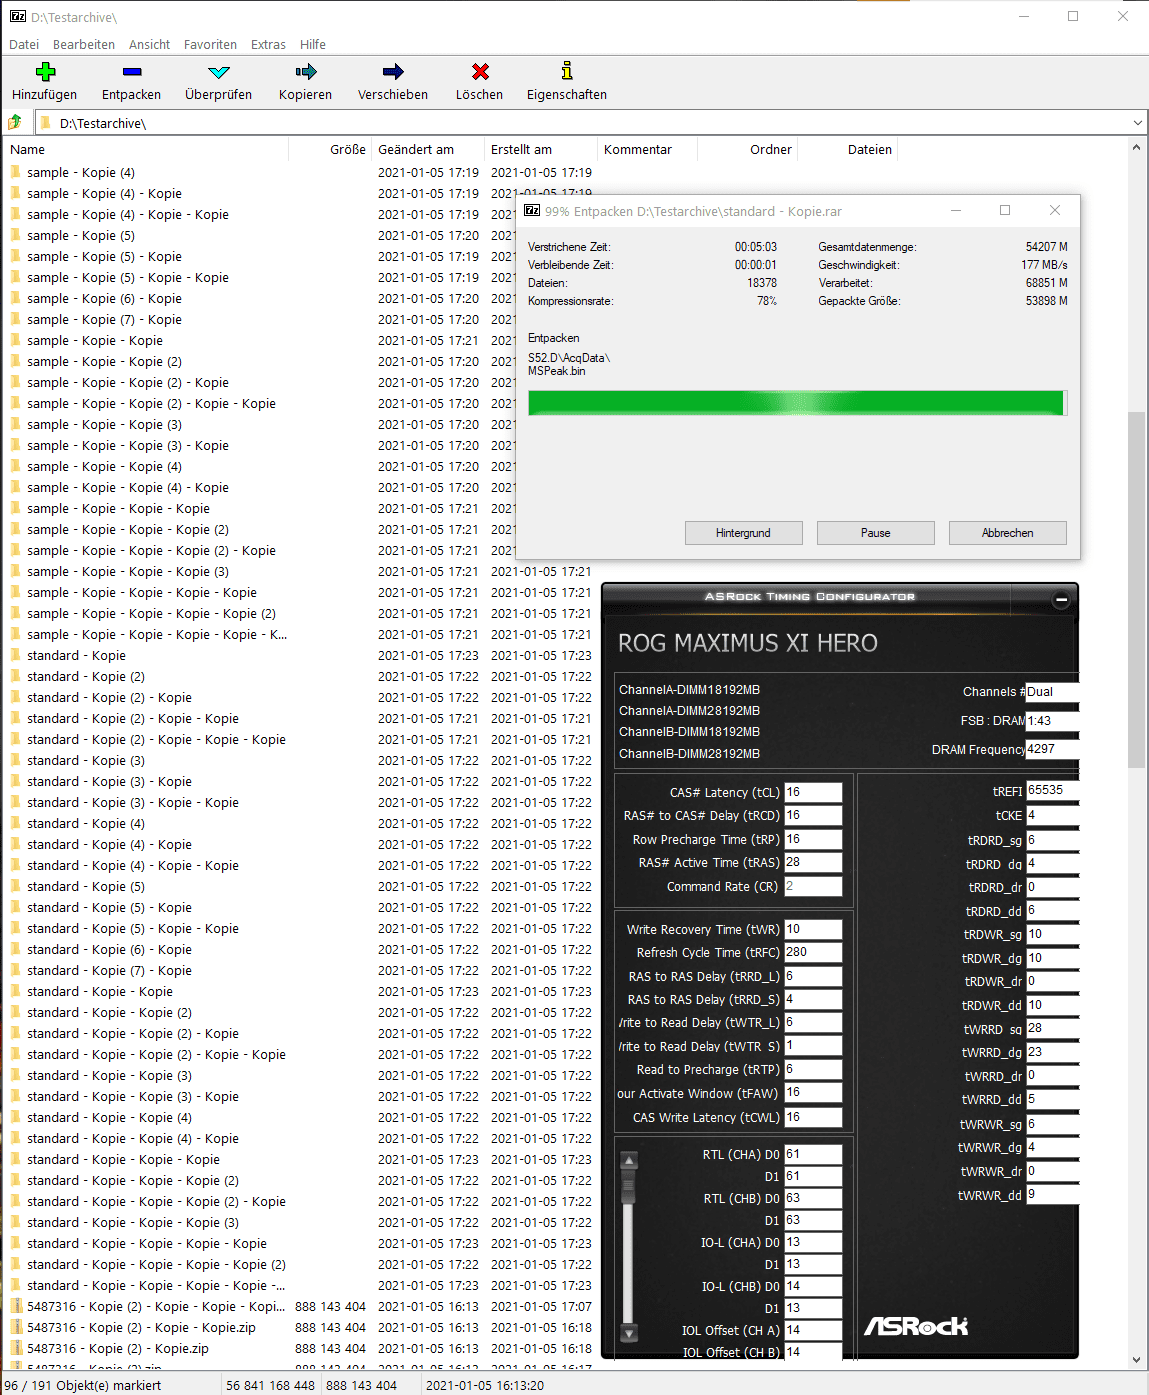The width and height of the screenshot is (1149, 1395).
Task: Open the Bearbeiten menu
Action: coord(84,44)
